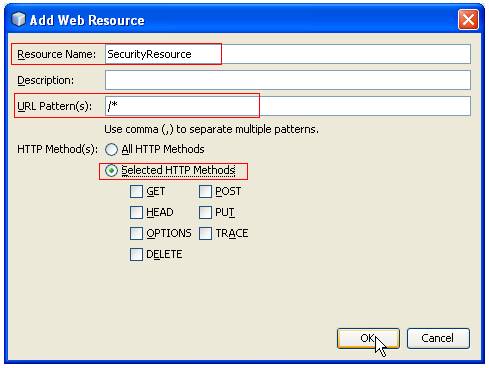Image resolution: width=489 pixels, height=368 pixels.
Task: Enable the PUT method checkbox
Action: click(x=205, y=213)
